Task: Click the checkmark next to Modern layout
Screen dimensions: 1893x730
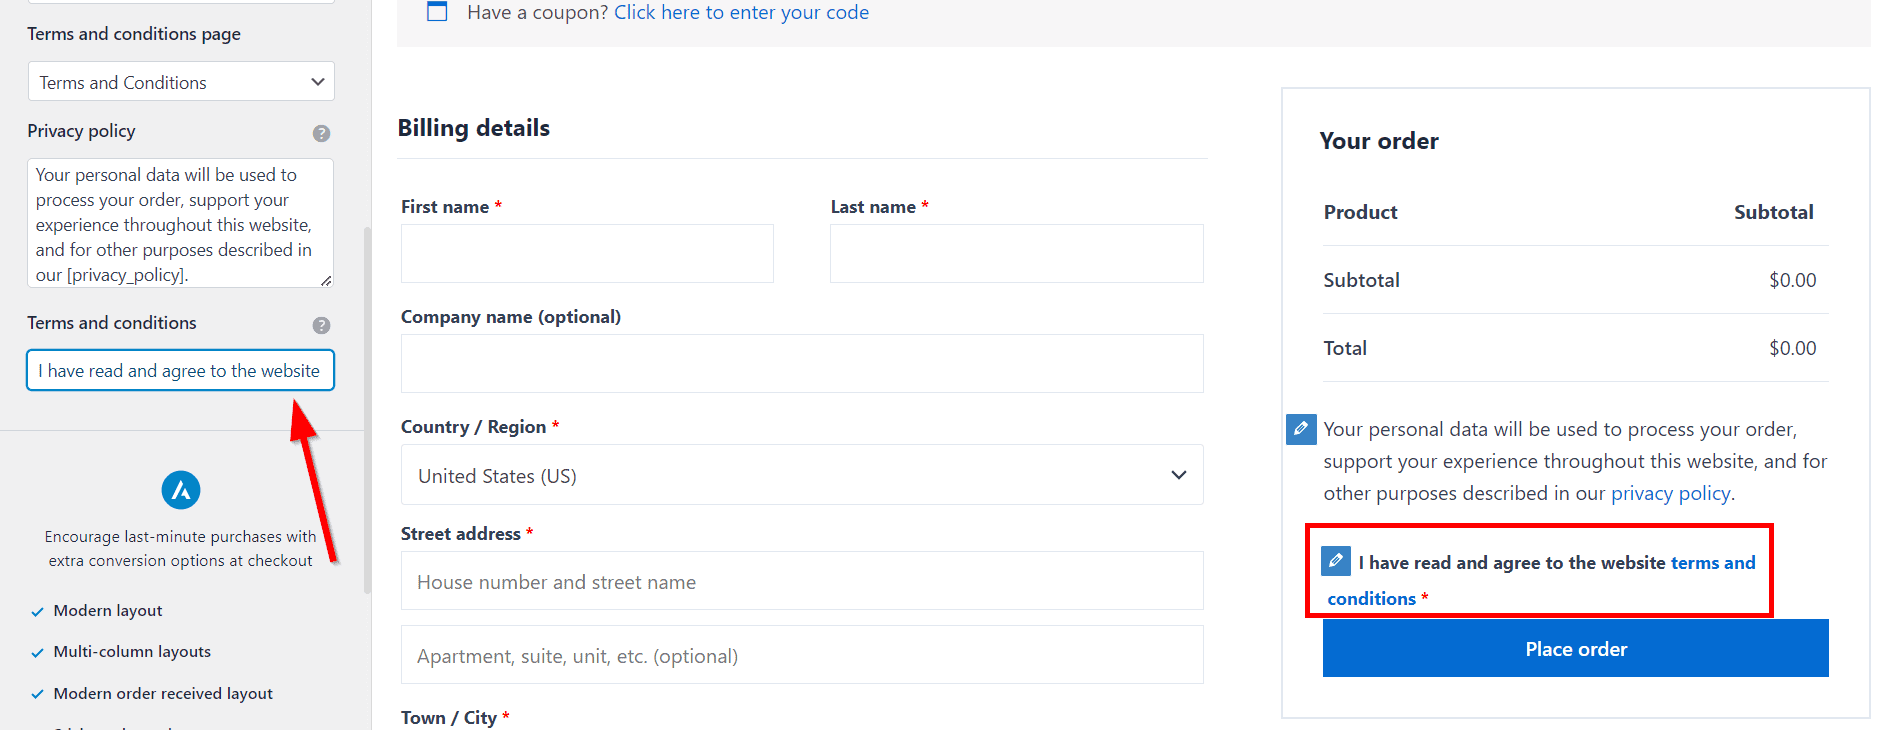Action: [37, 611]
